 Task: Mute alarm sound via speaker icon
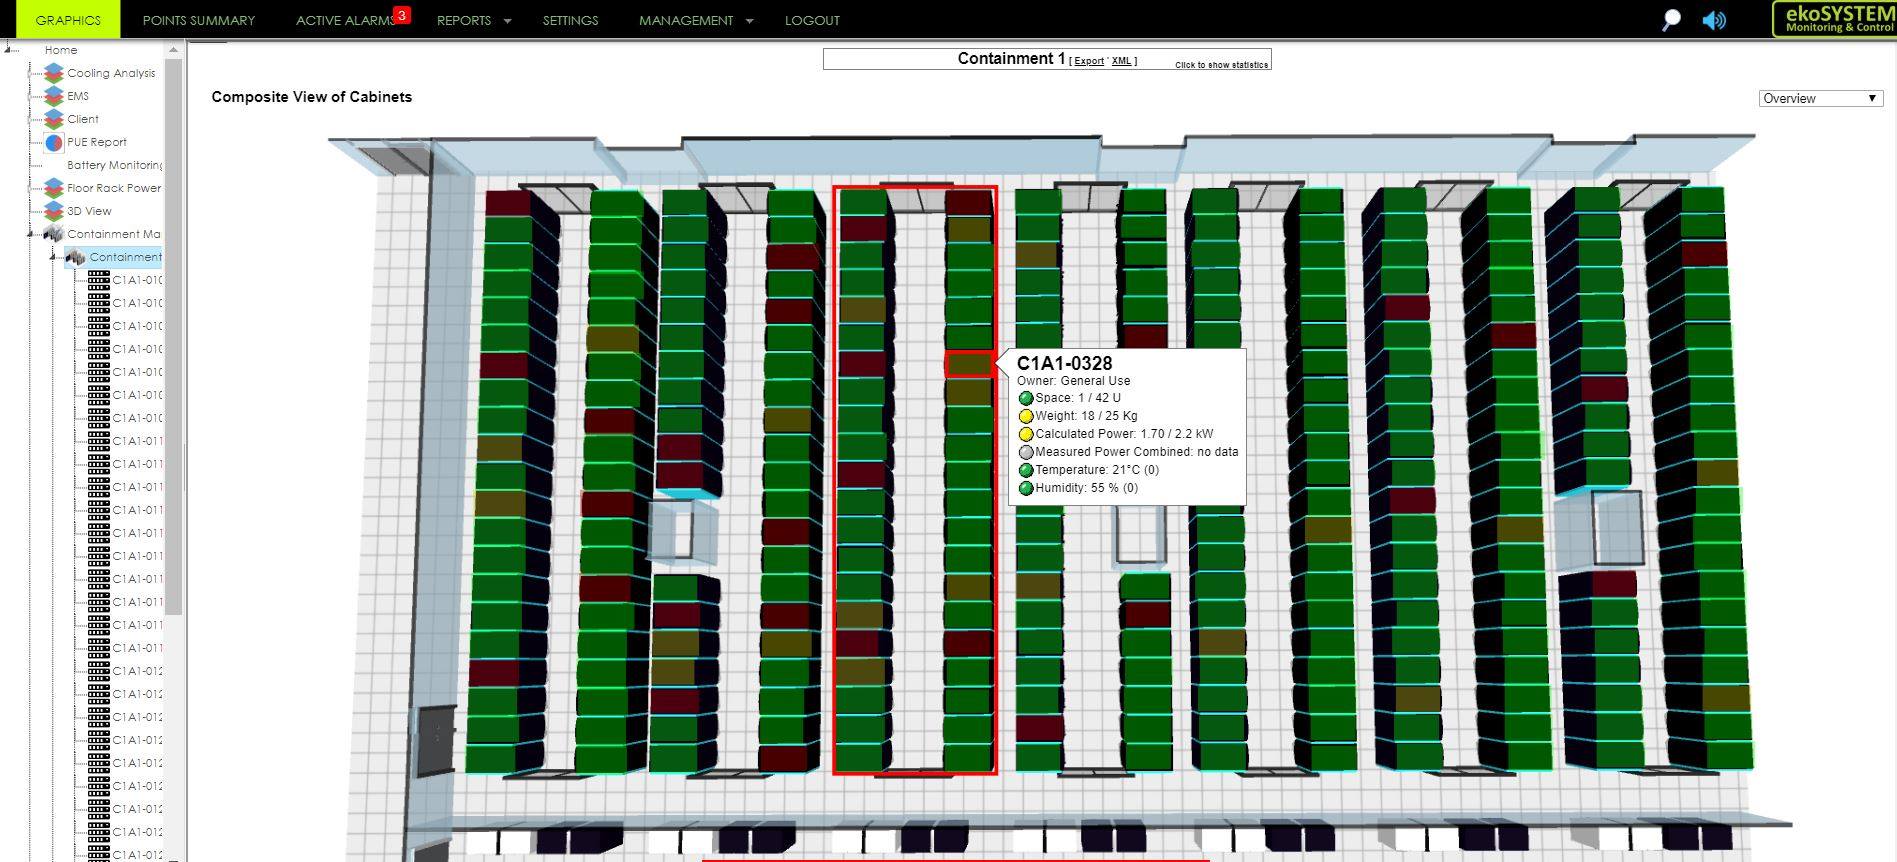1714,20
